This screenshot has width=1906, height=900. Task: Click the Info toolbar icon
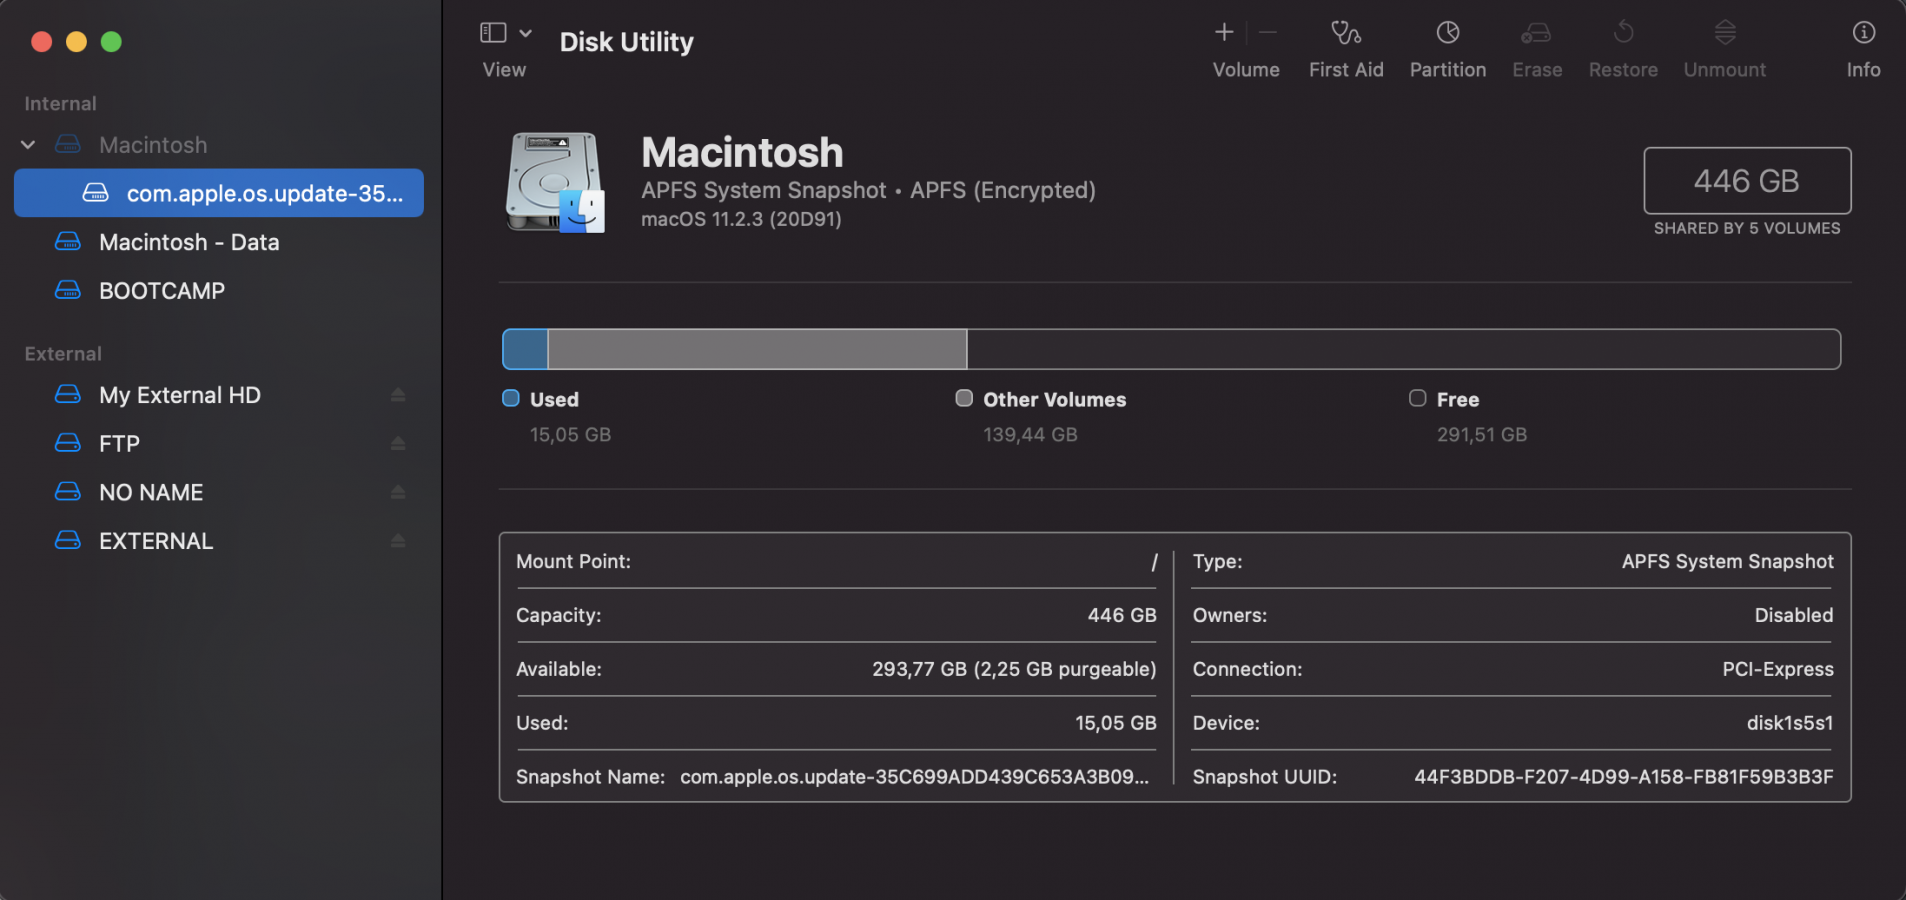pyautogui.click(x=1863, y=33)
